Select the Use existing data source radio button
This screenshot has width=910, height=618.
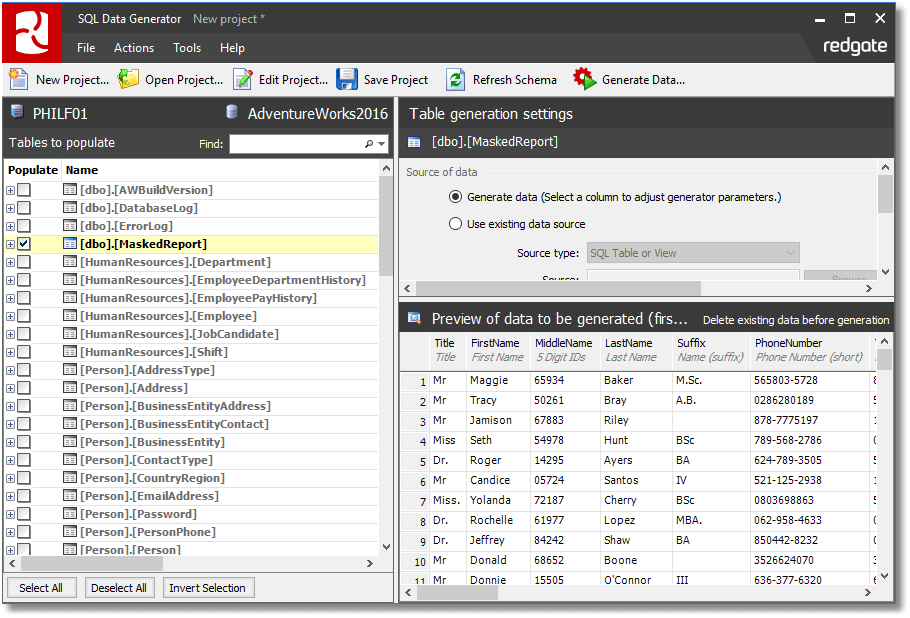[456, 223]
